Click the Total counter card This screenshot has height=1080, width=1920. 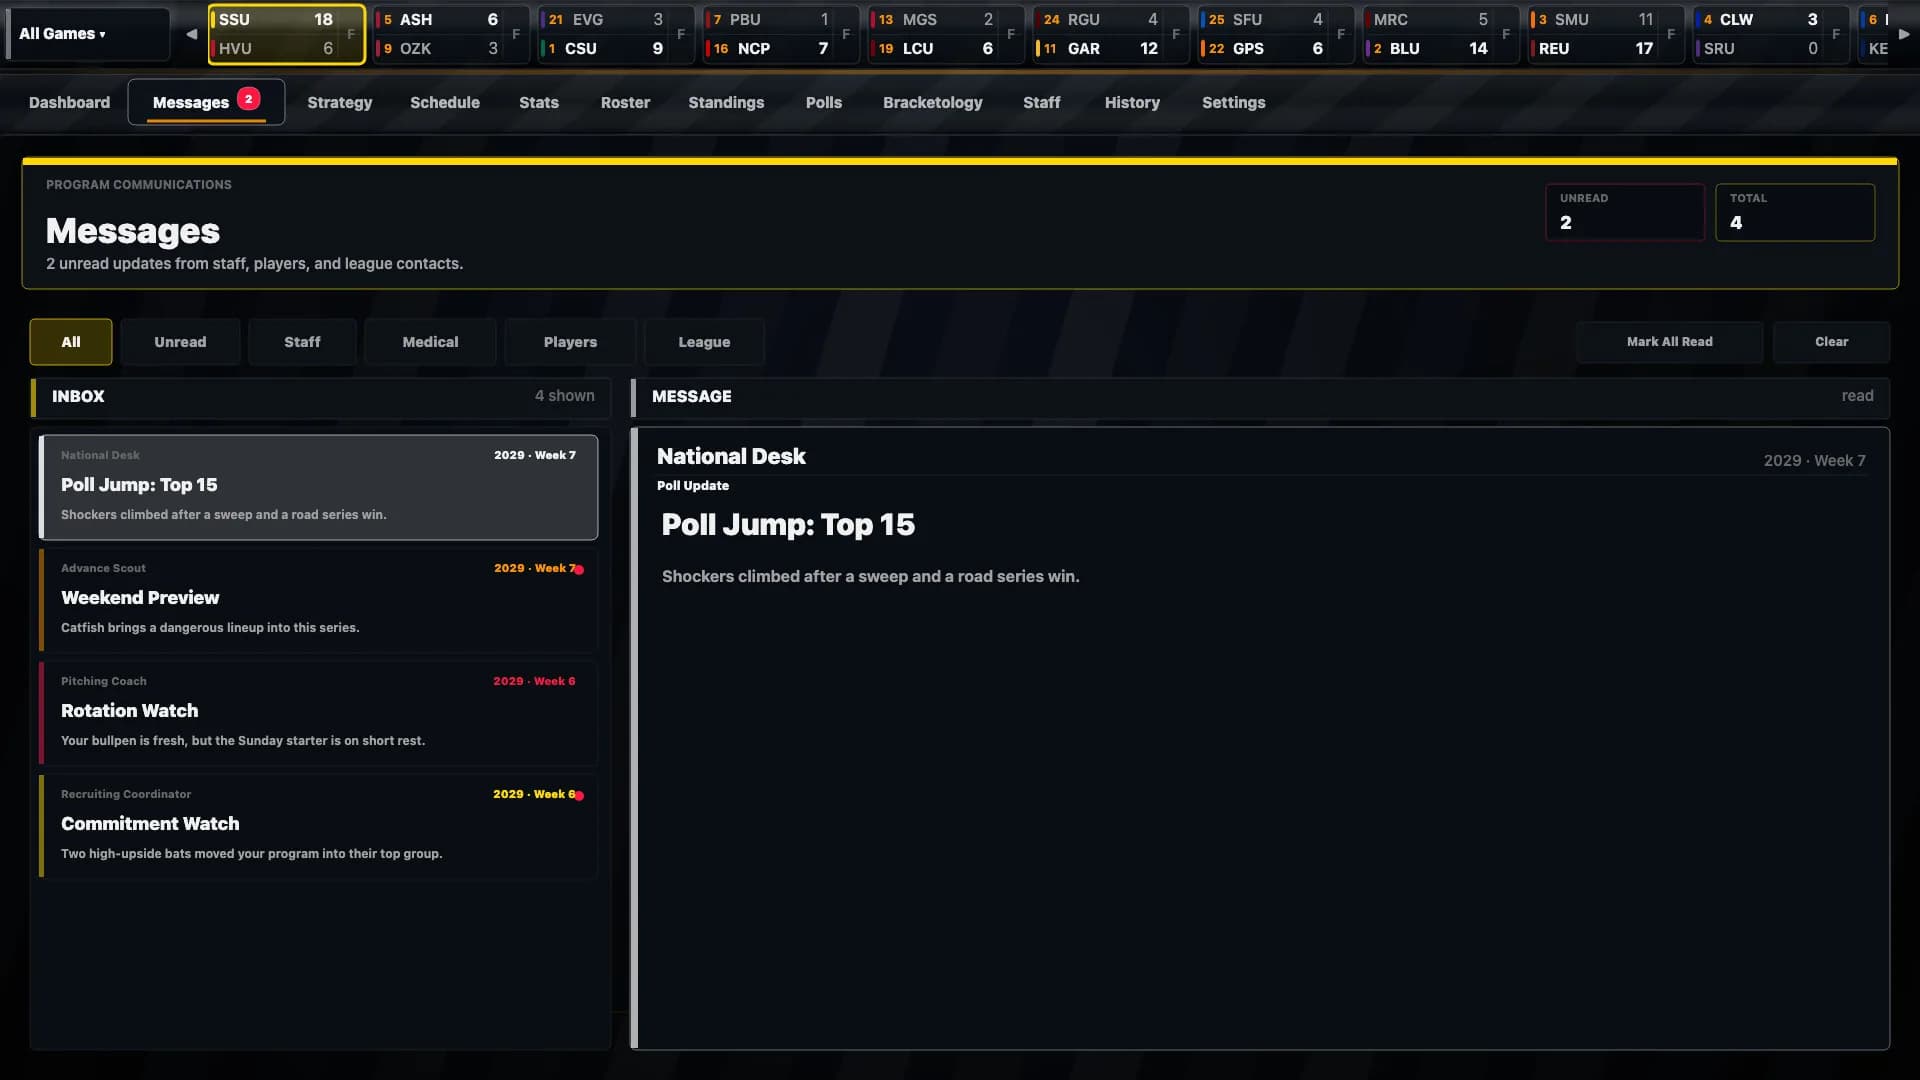coord(1795,212)
